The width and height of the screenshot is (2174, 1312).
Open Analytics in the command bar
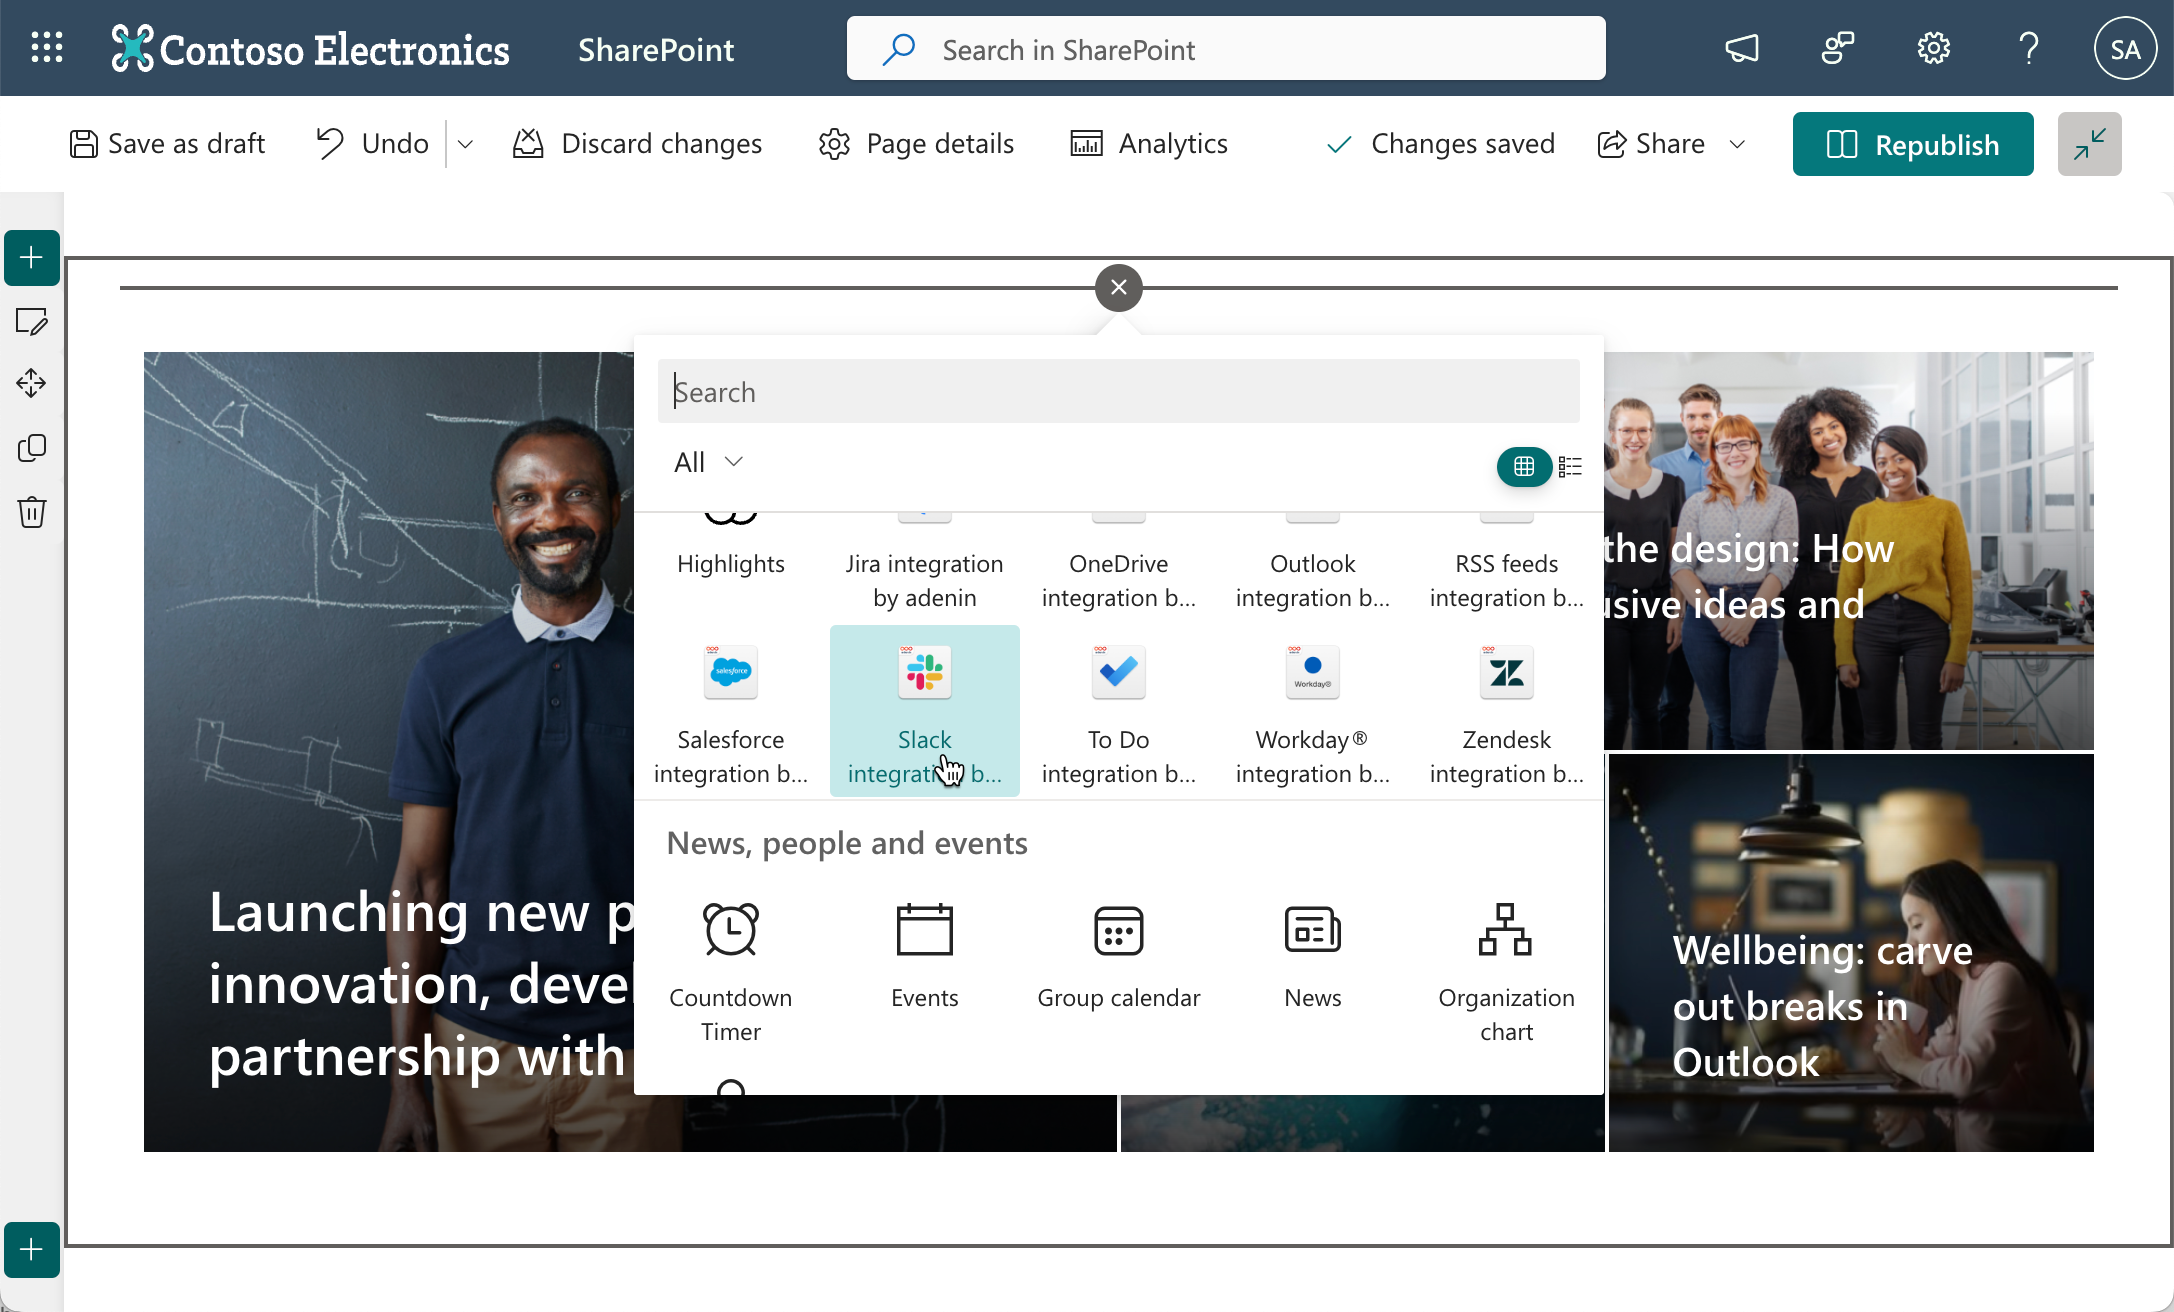(1149, 144)
